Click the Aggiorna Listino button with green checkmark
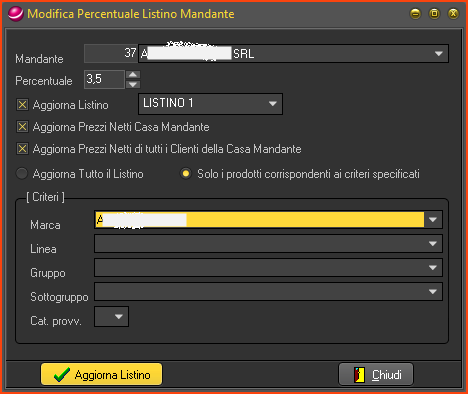This screenshot has height=394, width=468. pos(101,374)
